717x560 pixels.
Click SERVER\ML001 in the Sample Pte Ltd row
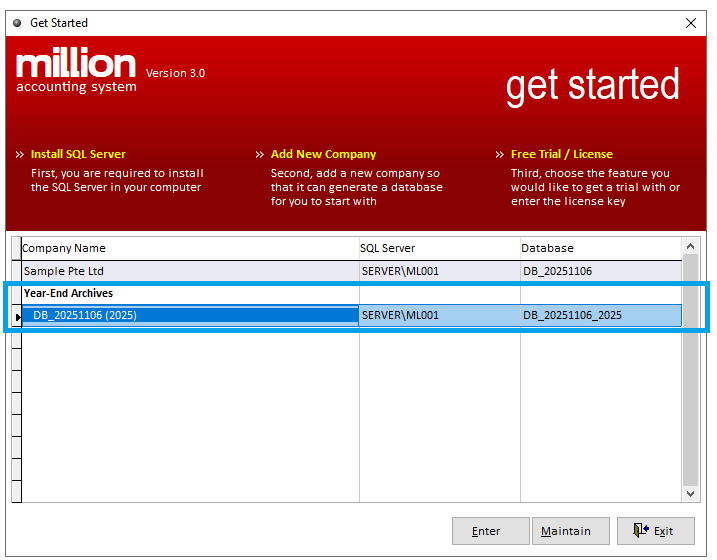click(439, 271)
